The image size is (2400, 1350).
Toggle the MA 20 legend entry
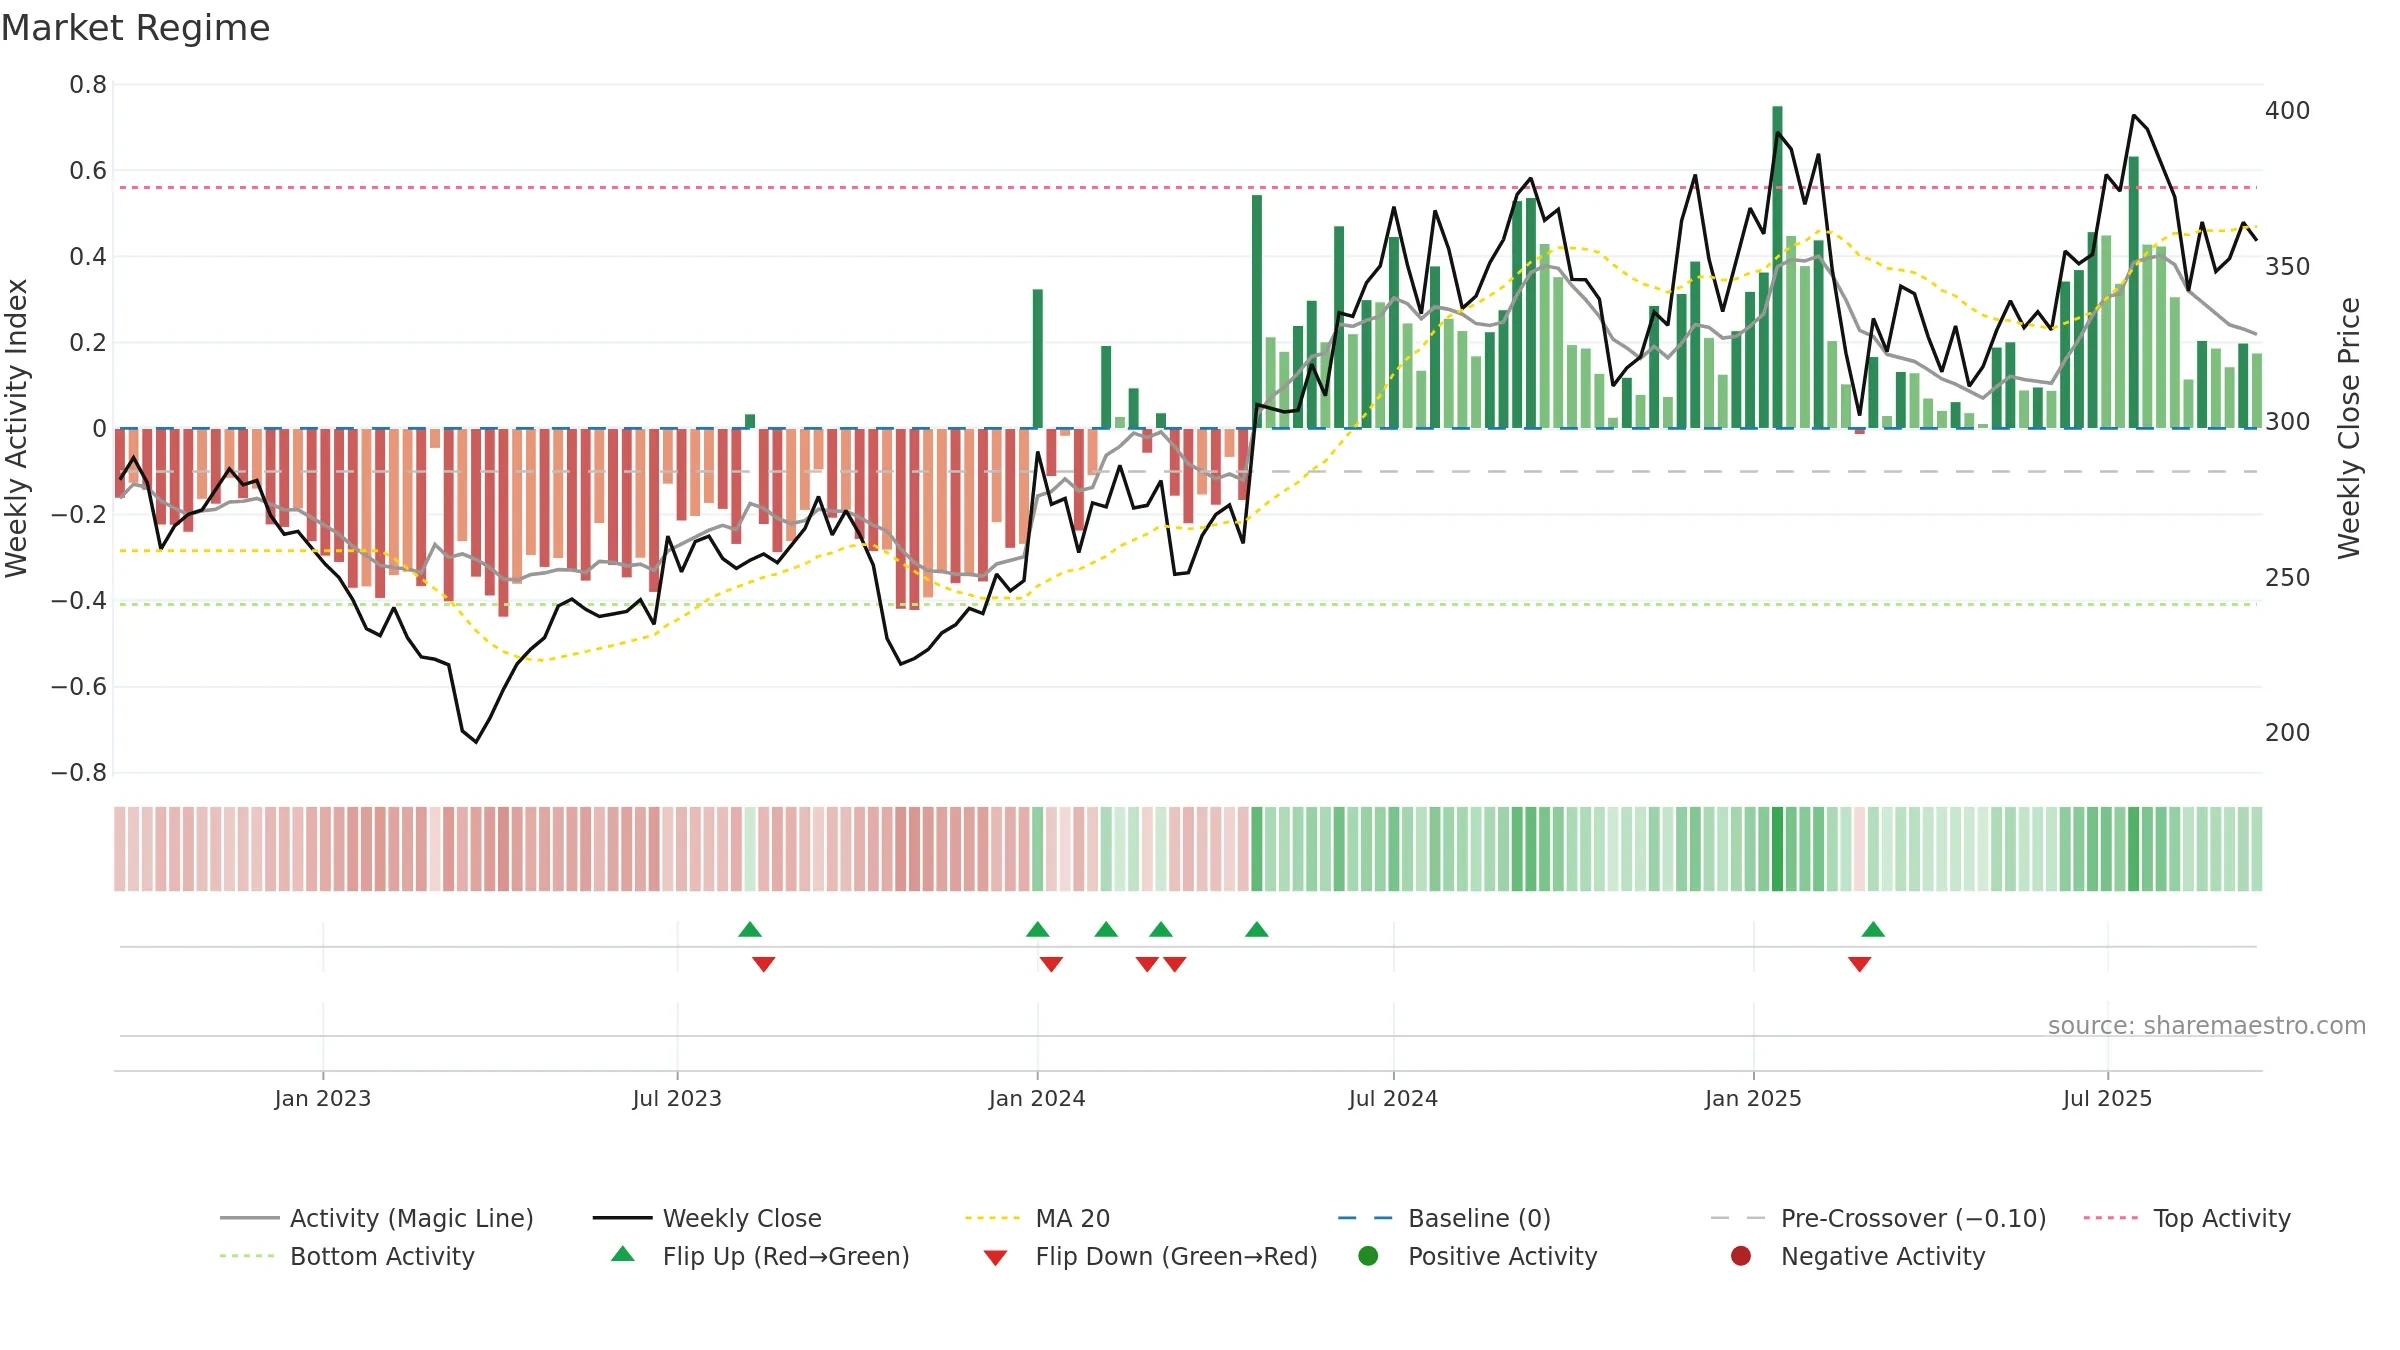pos(1037,1218)
